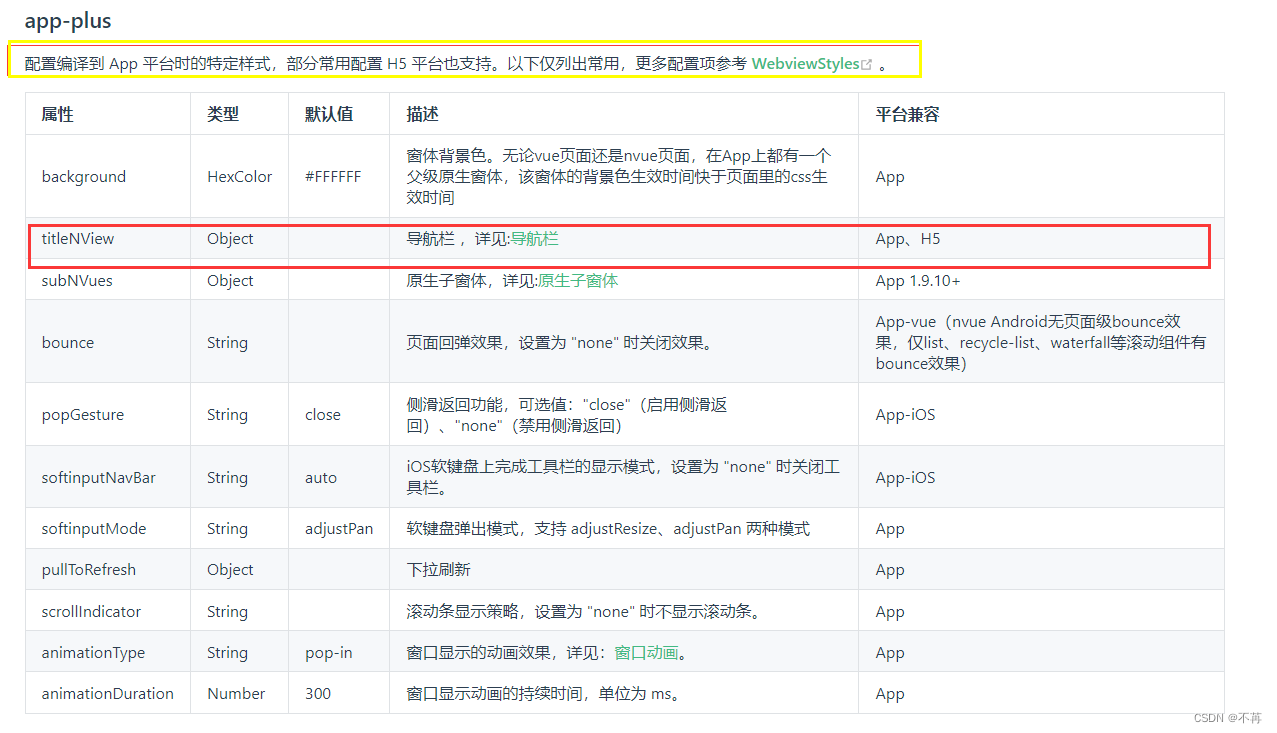Click the app-plus page heading

[x=69, y=20]
